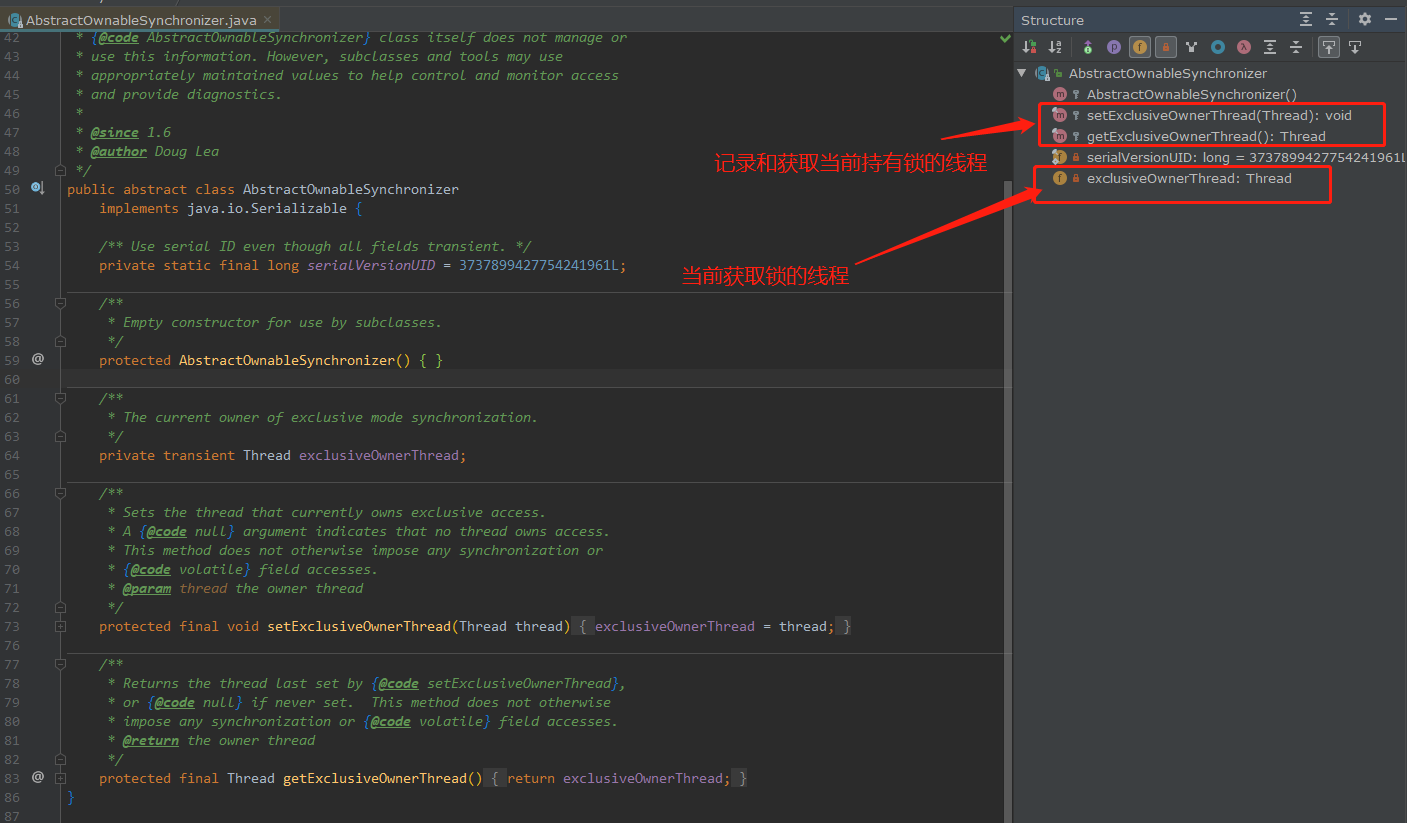The image size is (1407, 823).
Task: Disable Autoscroll to Source button
Action: pyautogui.click(x=1329, y=47)
